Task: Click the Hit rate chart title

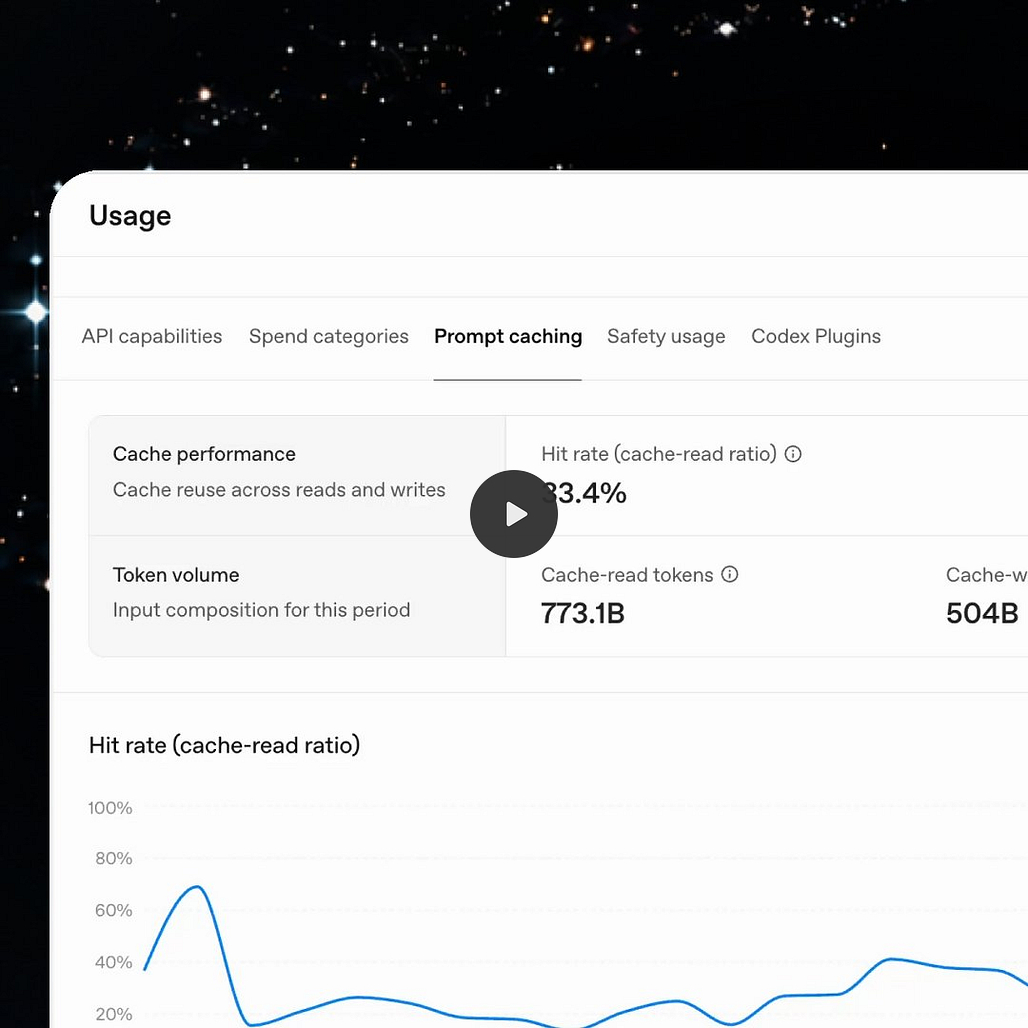Action: 224,745
